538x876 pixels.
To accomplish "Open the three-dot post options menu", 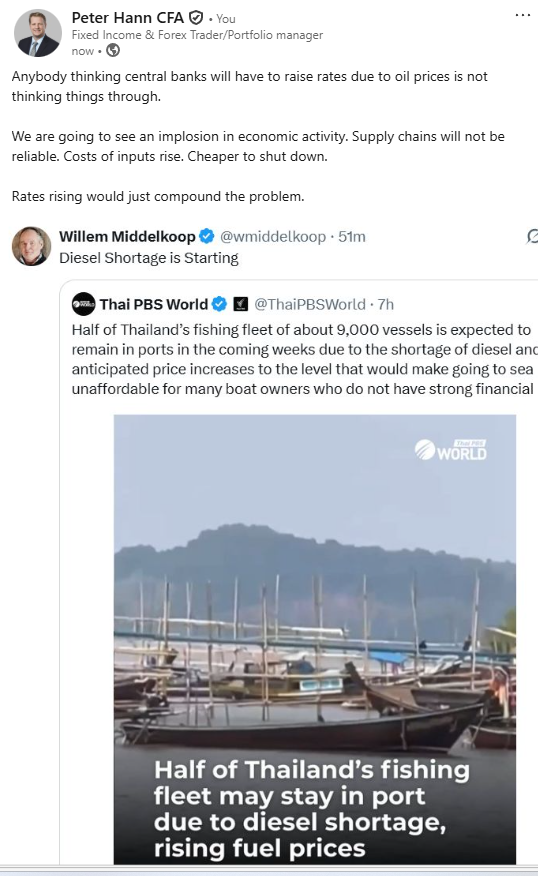I will (x=522, y=15).
